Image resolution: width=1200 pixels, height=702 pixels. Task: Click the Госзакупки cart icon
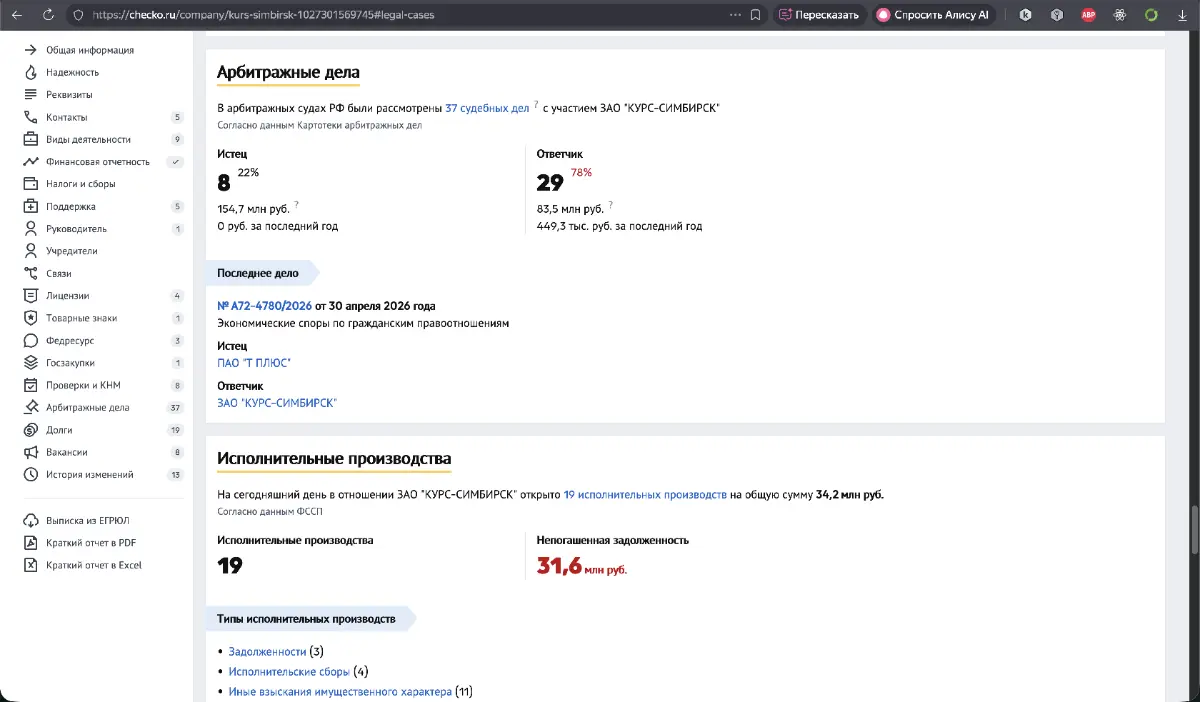pyautogui.click(x=29, y=363)
